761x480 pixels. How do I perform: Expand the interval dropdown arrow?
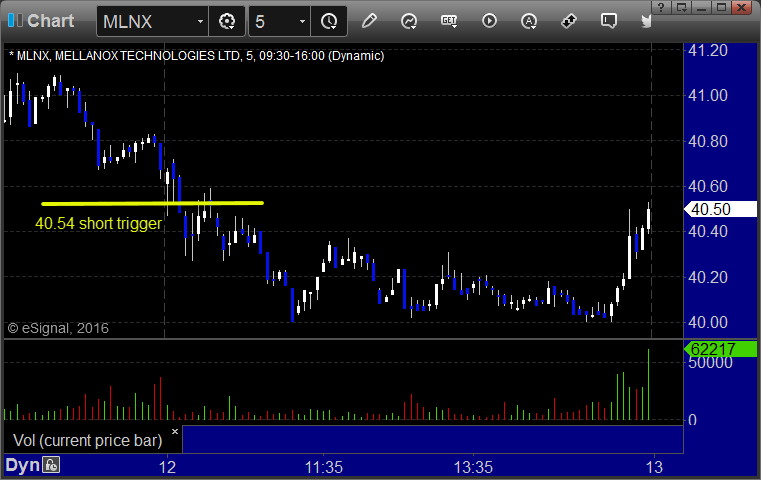[x=302, y=21]
